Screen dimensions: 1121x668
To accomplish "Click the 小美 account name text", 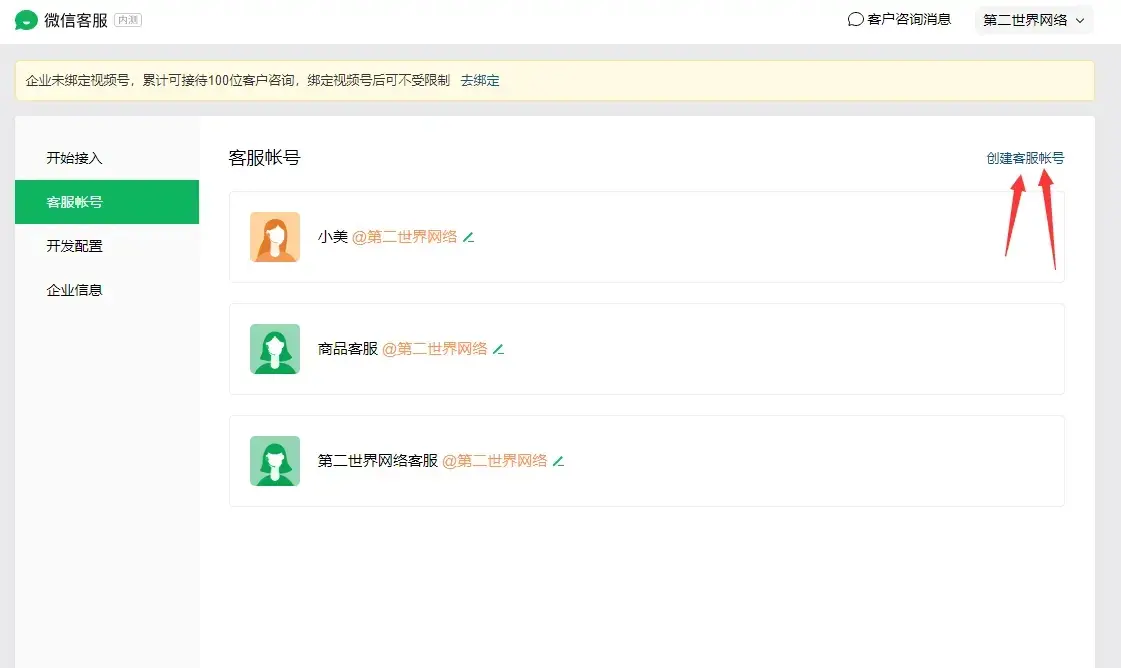I will (x=333, y=237).
